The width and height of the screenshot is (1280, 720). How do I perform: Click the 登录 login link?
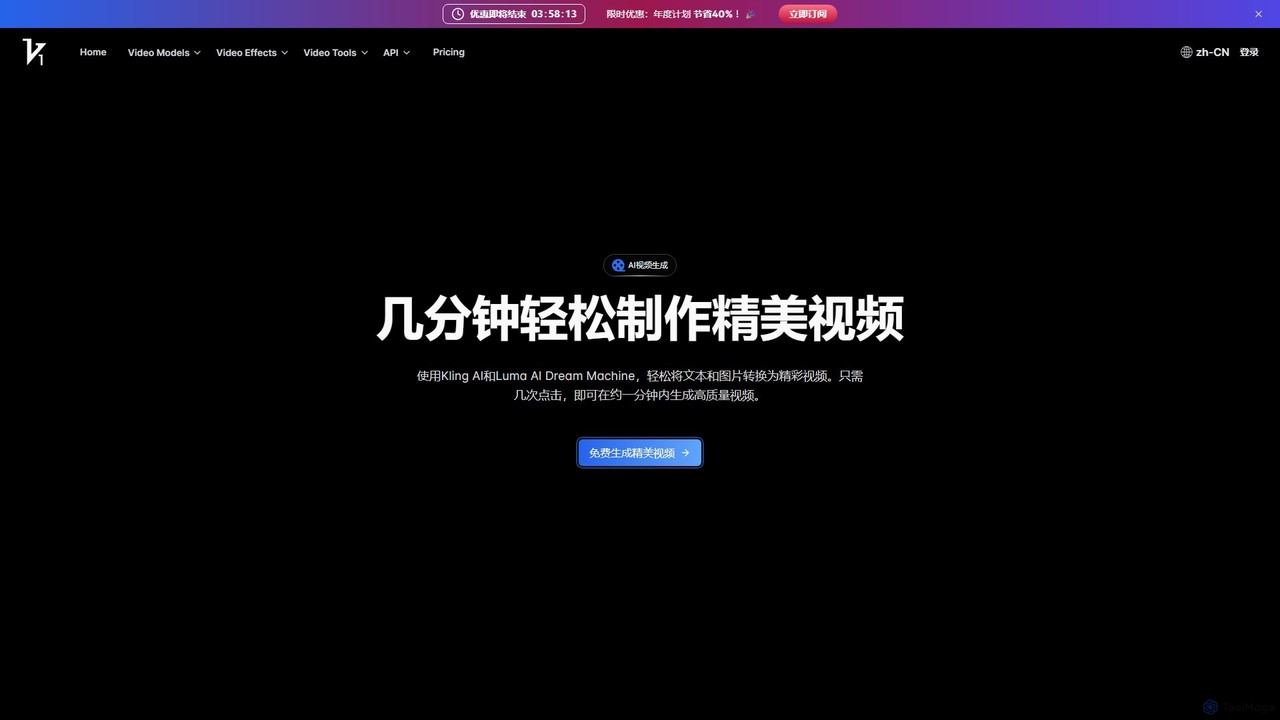click(x=1249, y=52)
